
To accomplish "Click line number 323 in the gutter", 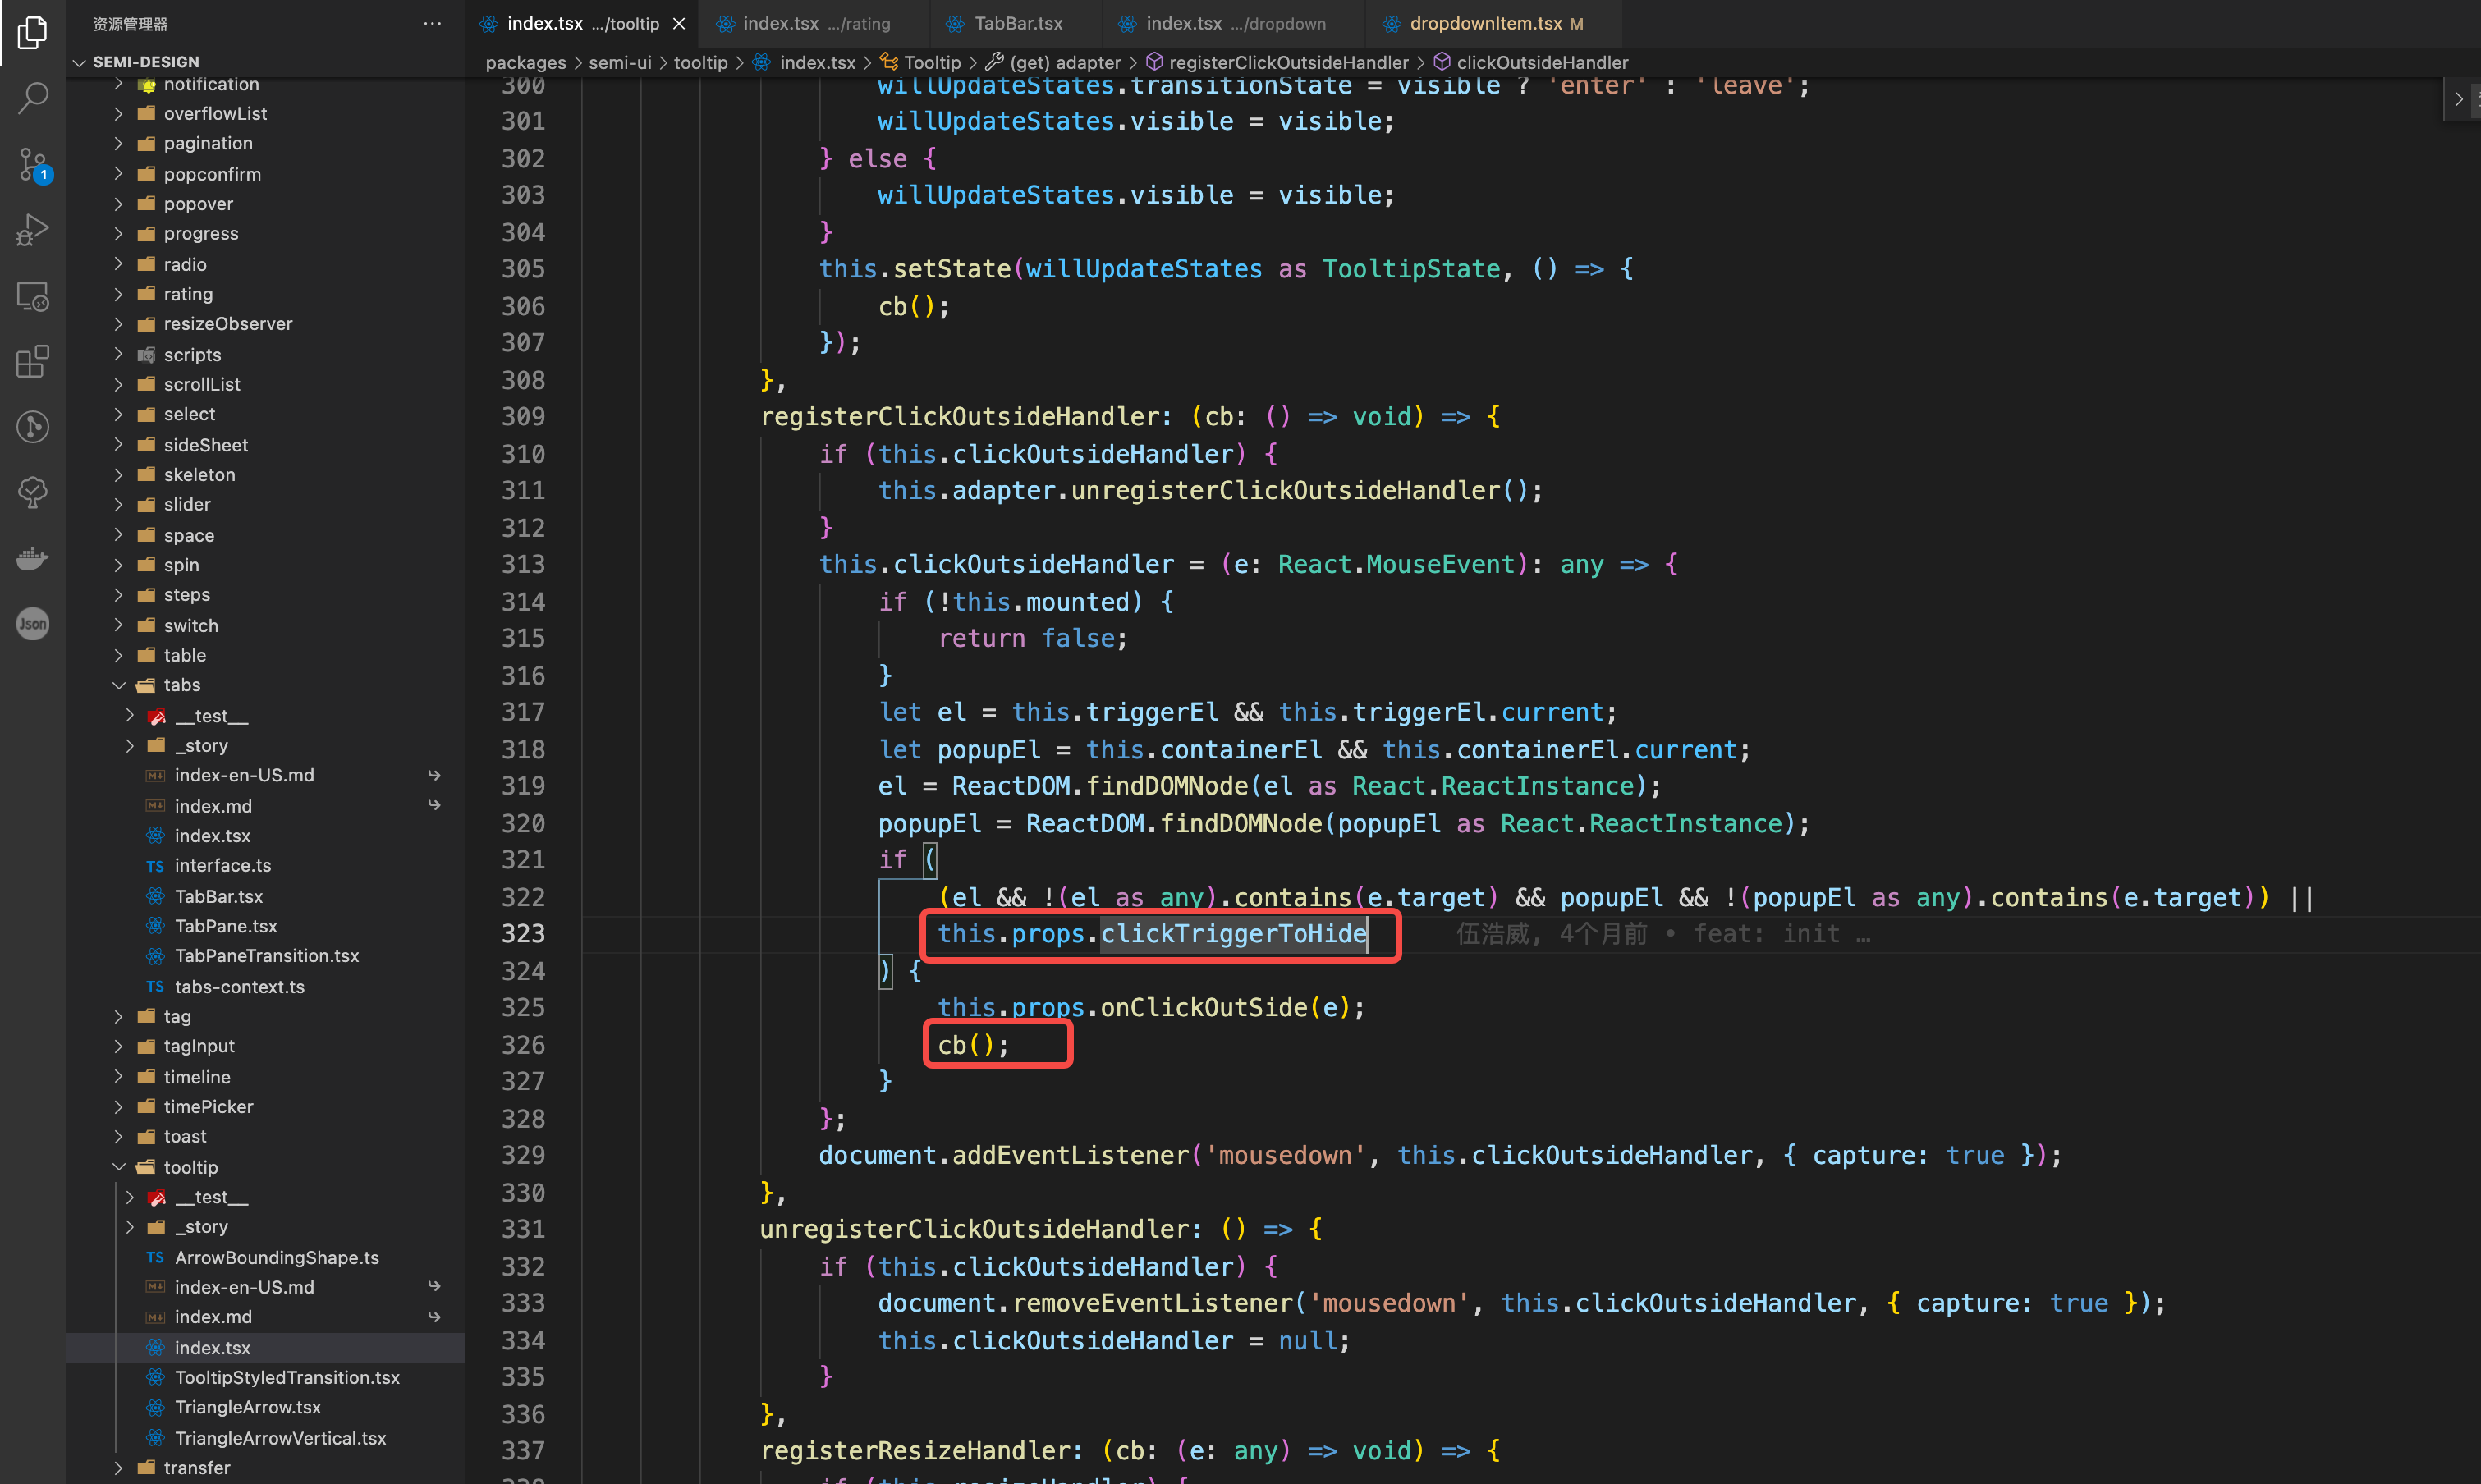I will [x=522, y=933].
